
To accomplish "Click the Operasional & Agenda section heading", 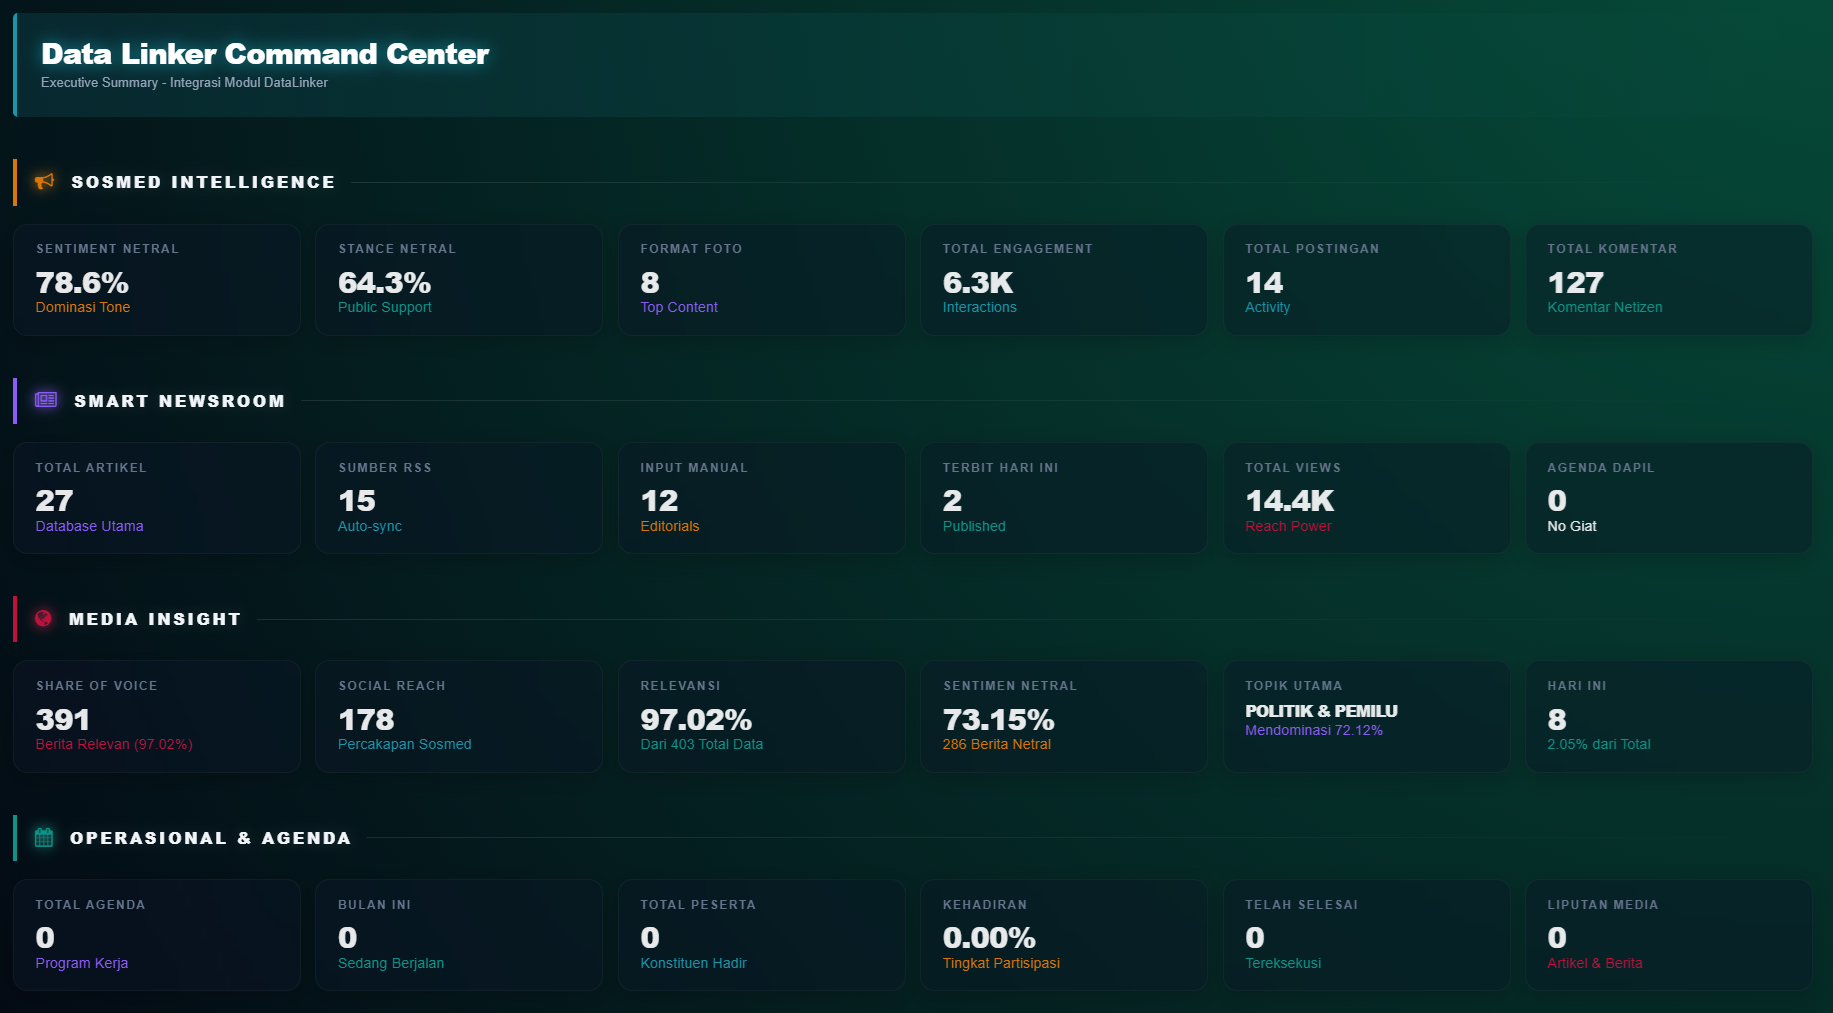I will [x=210, y=838].
